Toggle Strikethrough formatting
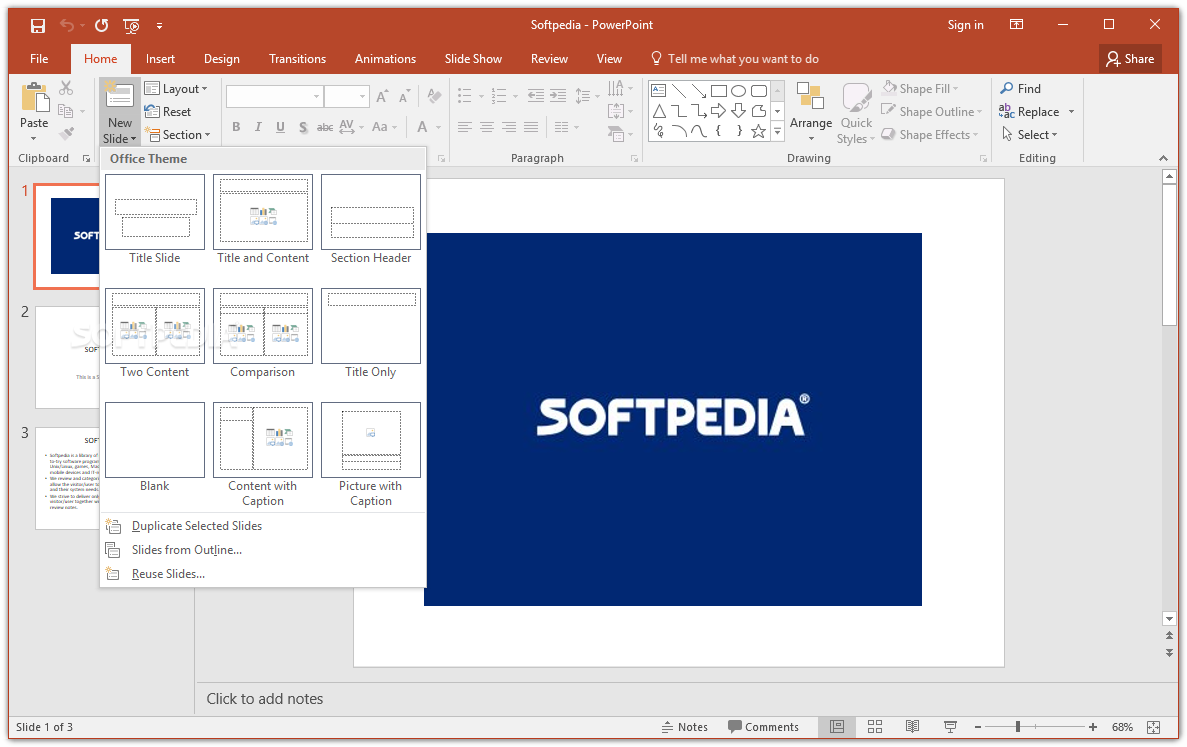The image size is (1187, 747). click(x=325, y=127)
